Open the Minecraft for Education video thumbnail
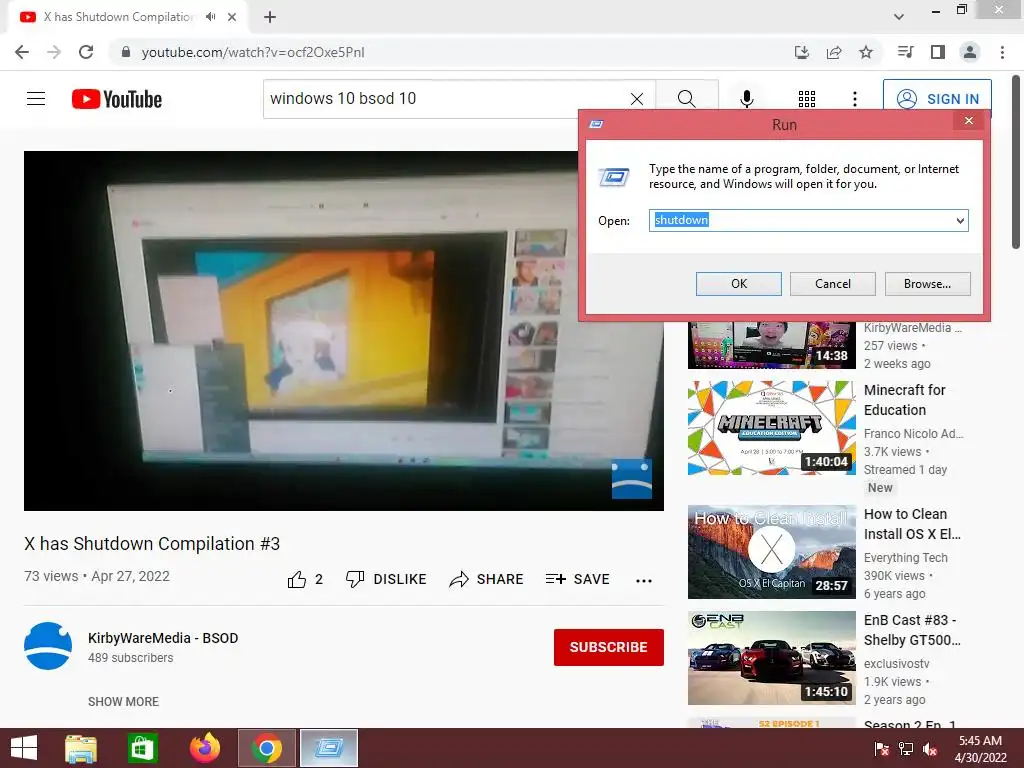Viewport: 1024px width, 768px height. coord(771,428)
